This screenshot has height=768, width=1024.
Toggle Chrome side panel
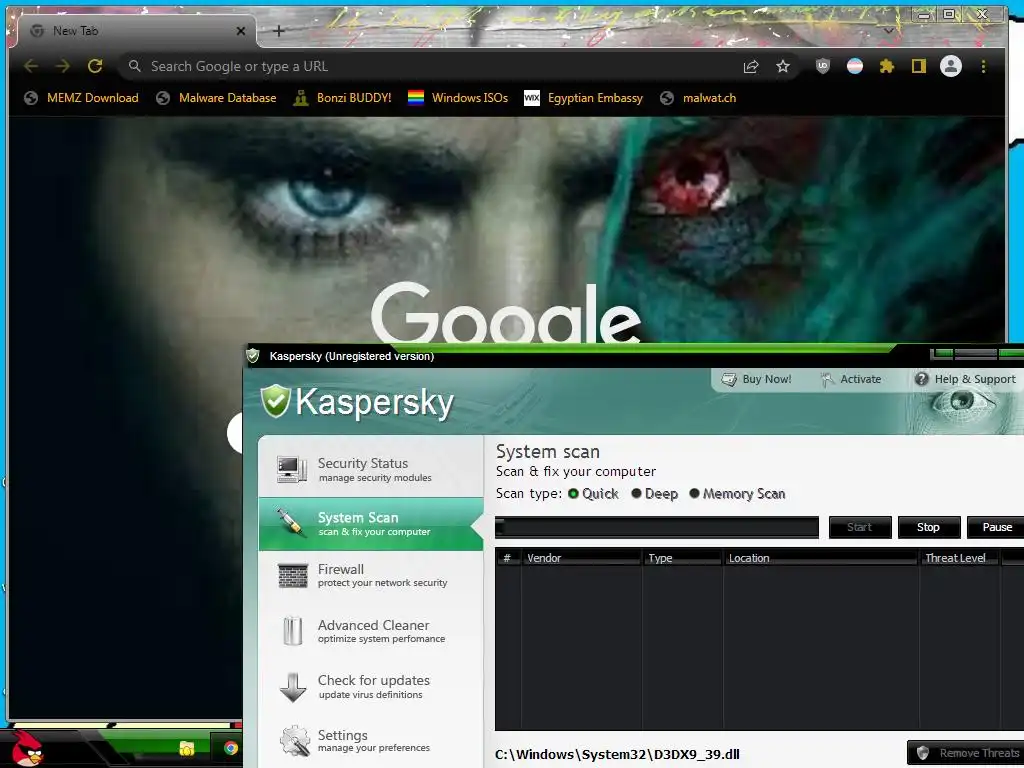pos(919,66)
